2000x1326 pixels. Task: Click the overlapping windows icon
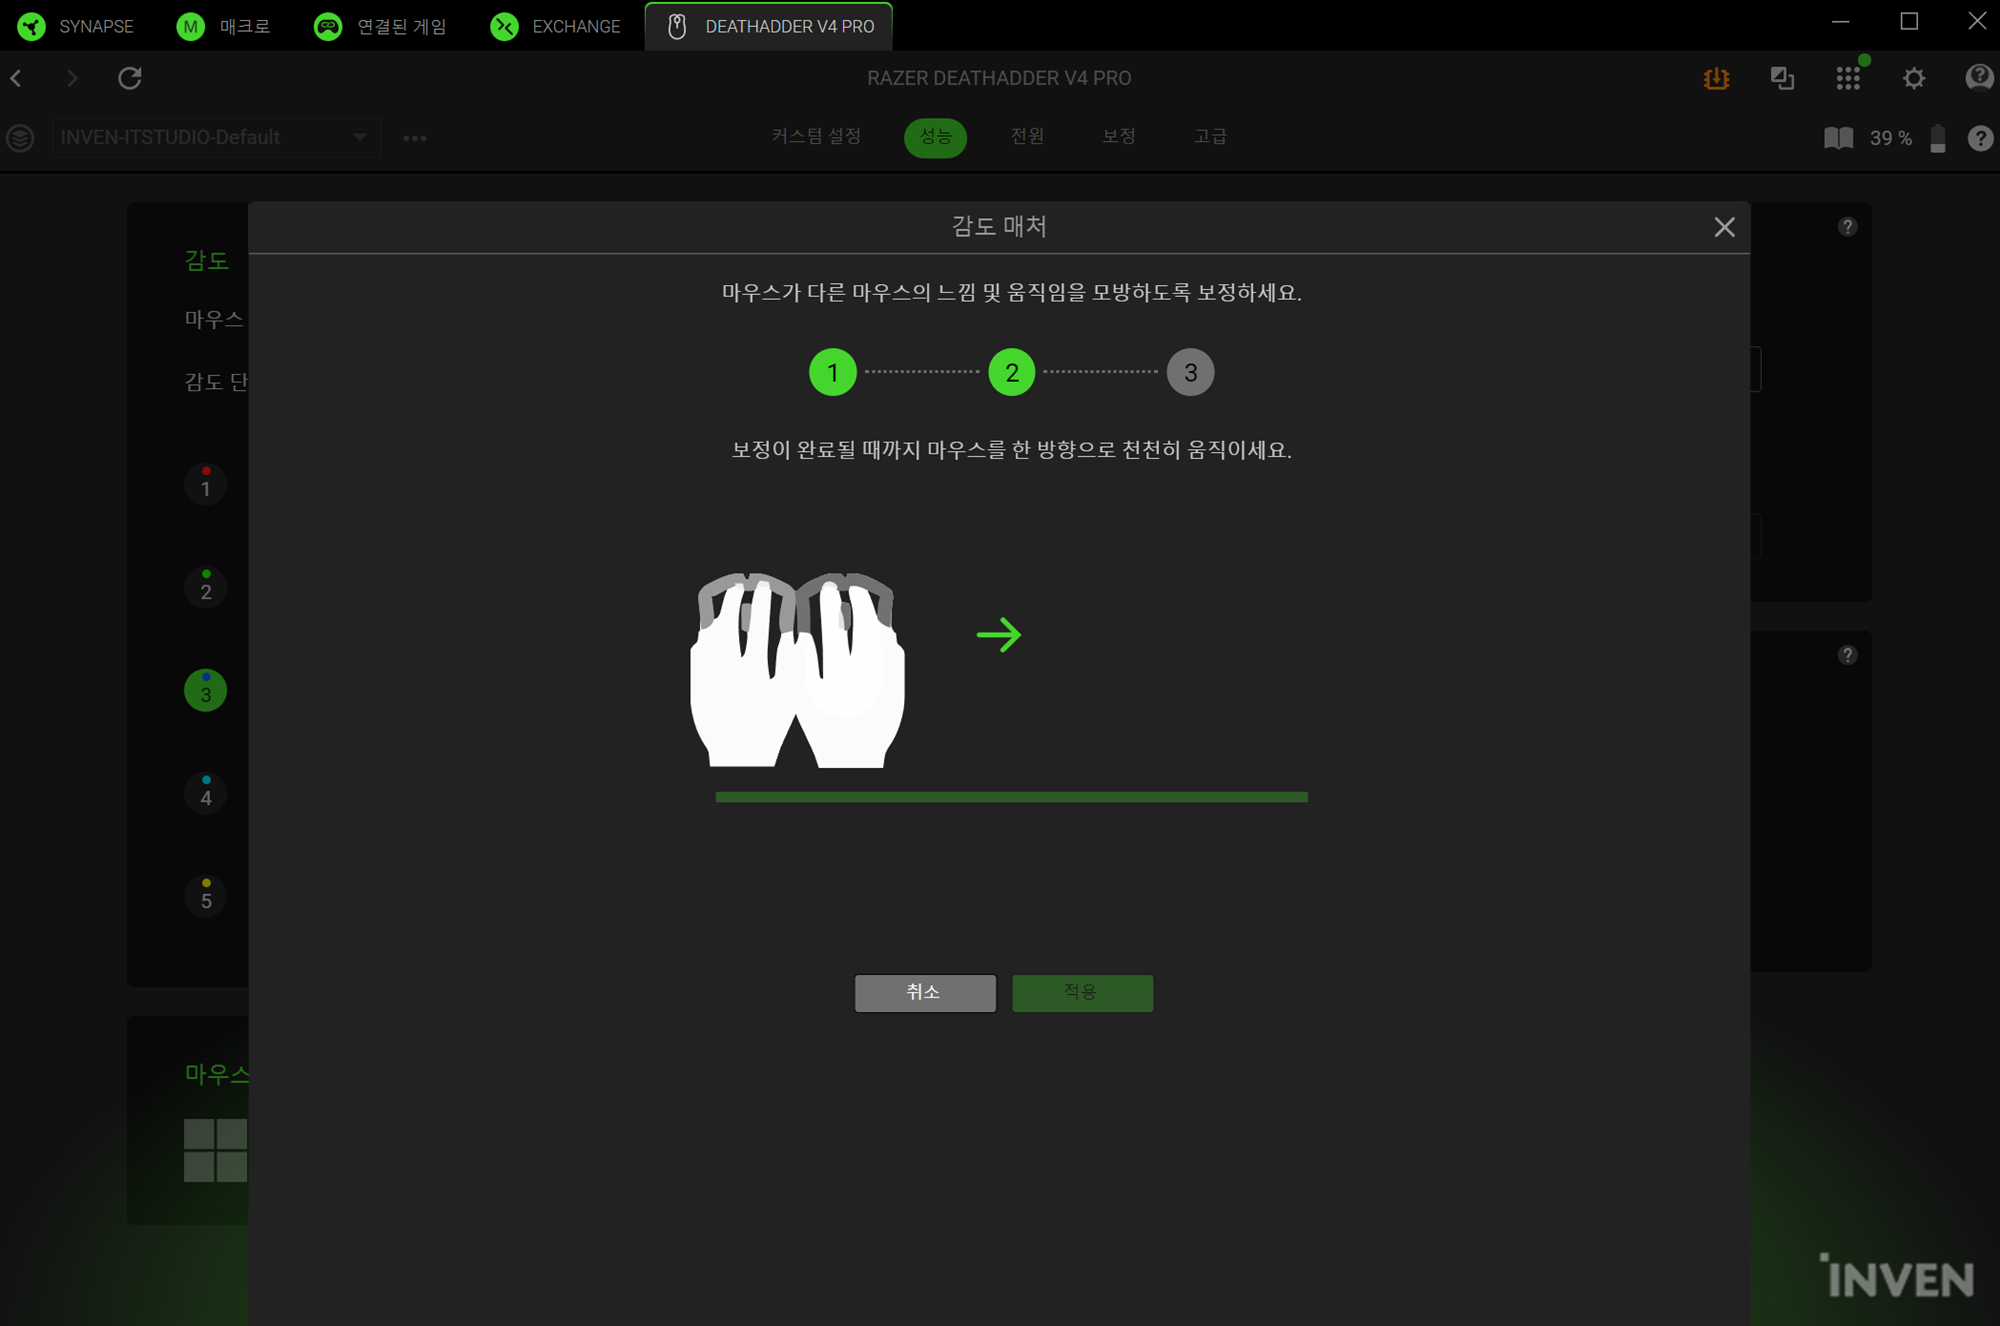pyautogui.click(x=1782, y=78)
